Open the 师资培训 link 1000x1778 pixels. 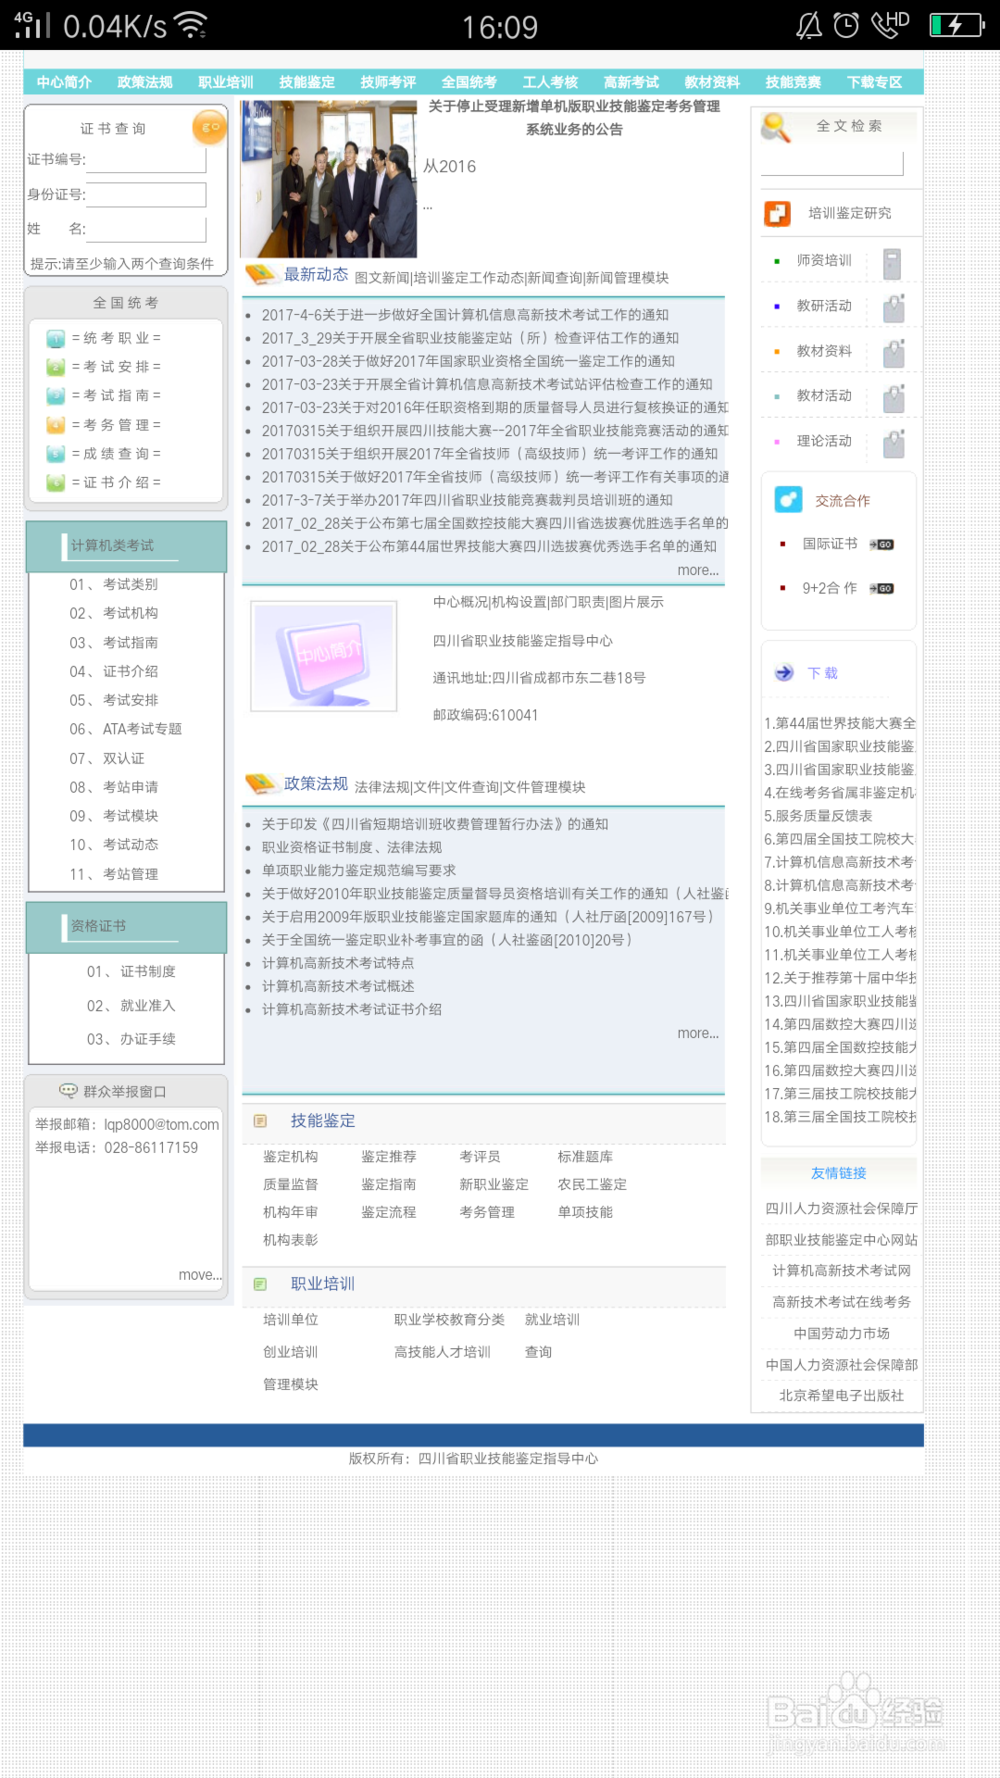tap(824, 260)
